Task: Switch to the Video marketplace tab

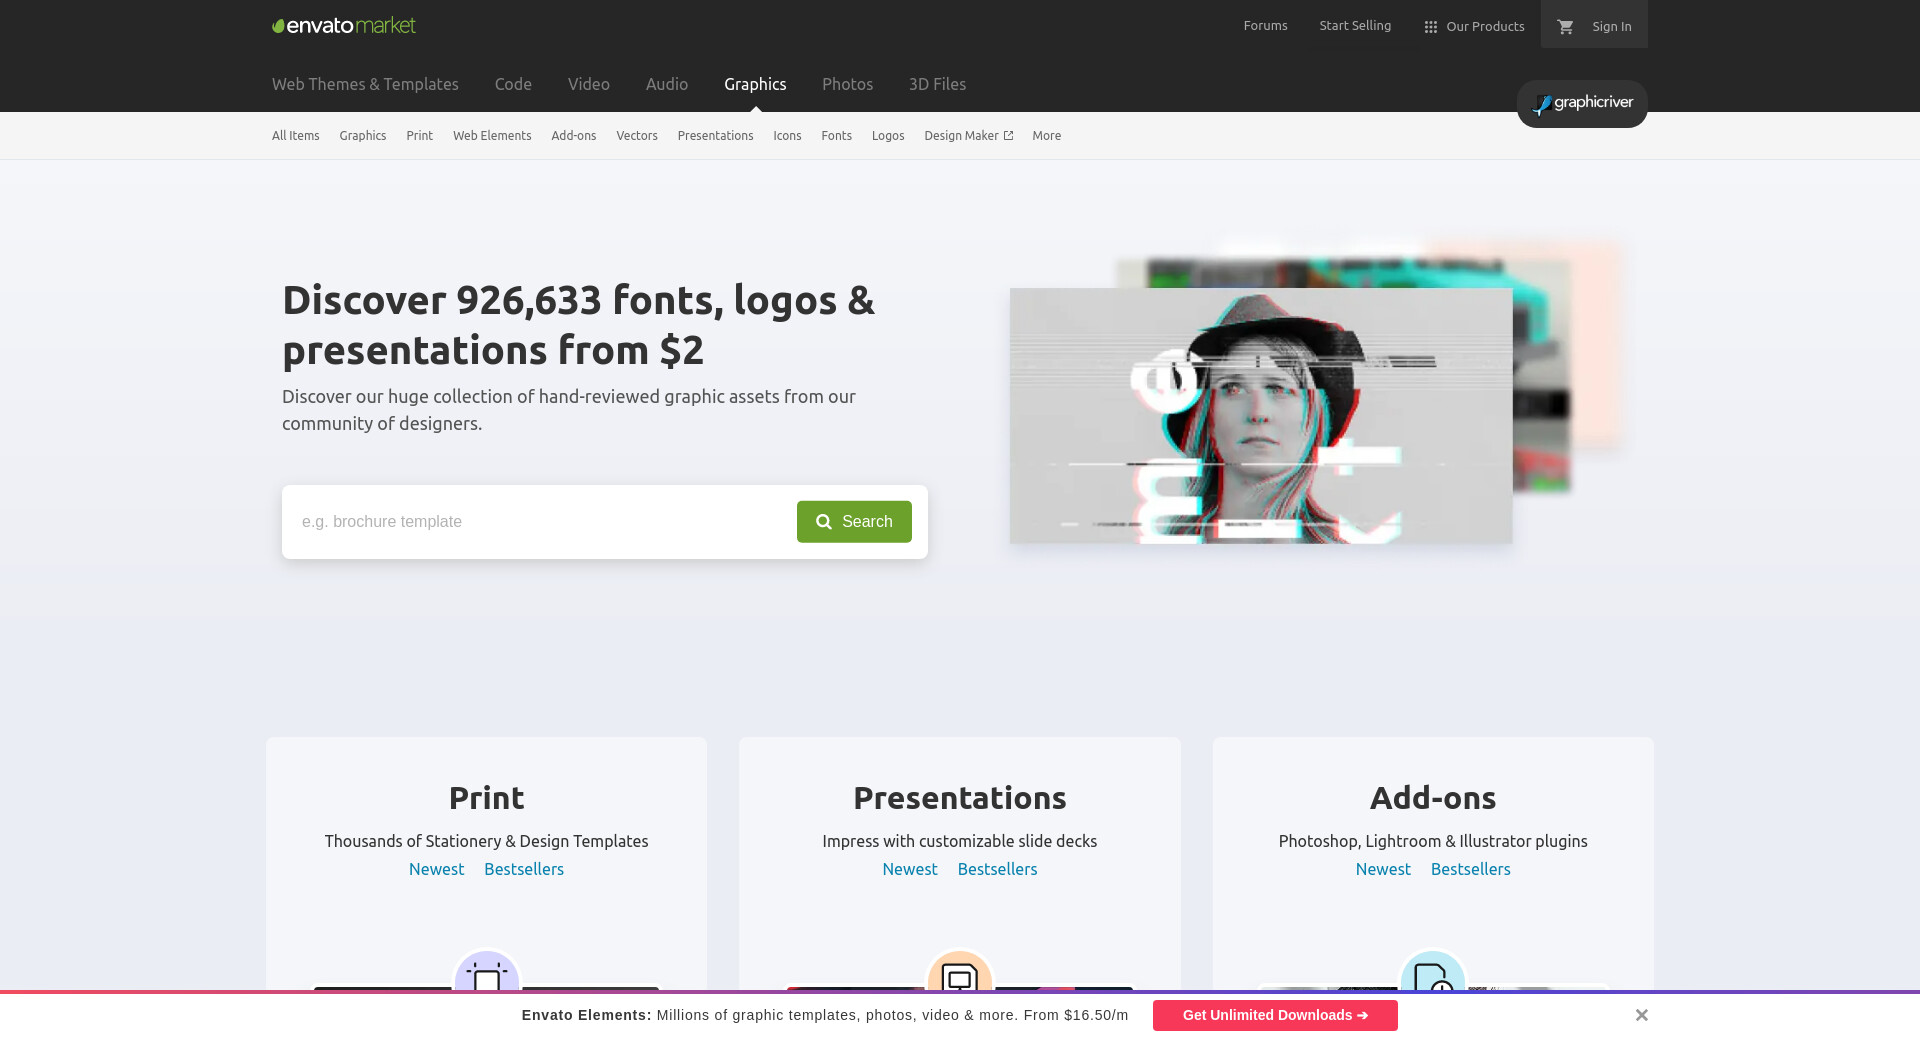Action: tap(589, 84)
